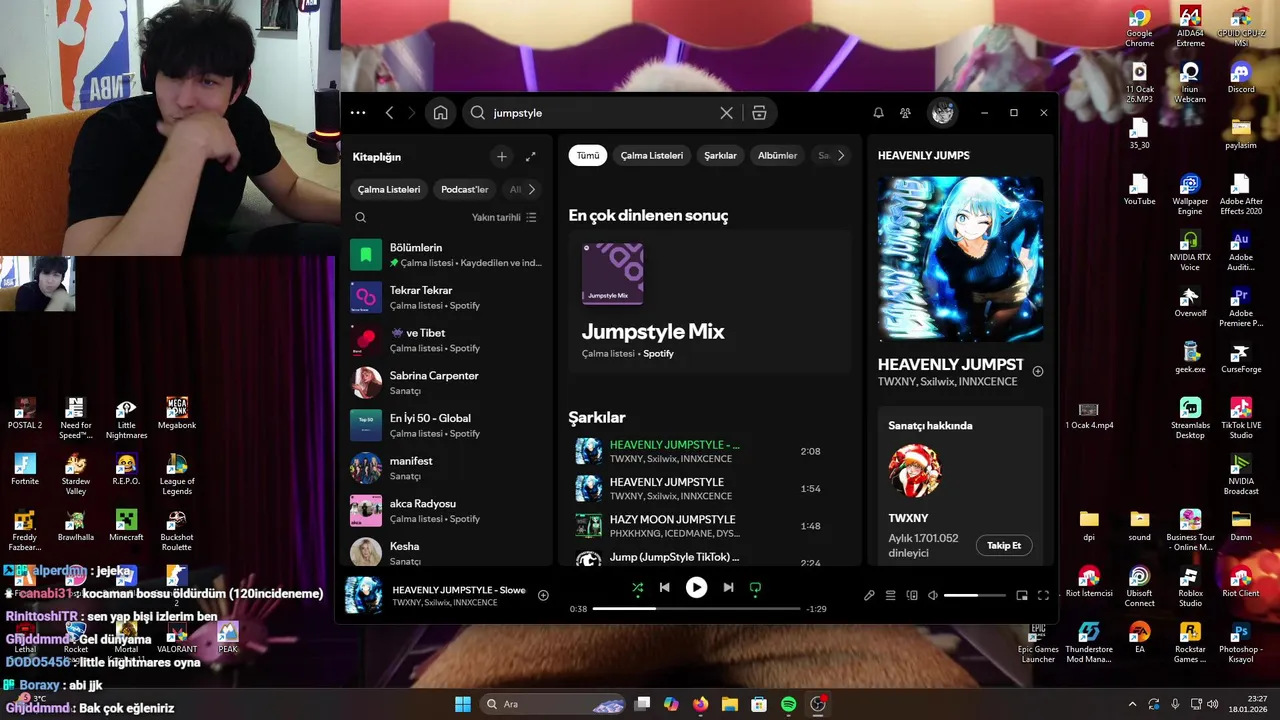Open the Browse icon beside search

coord(759,113)
